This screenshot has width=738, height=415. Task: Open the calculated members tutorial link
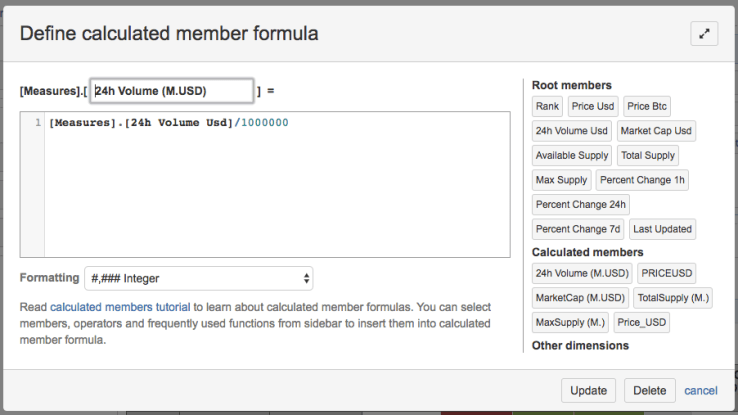pos(120,307)
